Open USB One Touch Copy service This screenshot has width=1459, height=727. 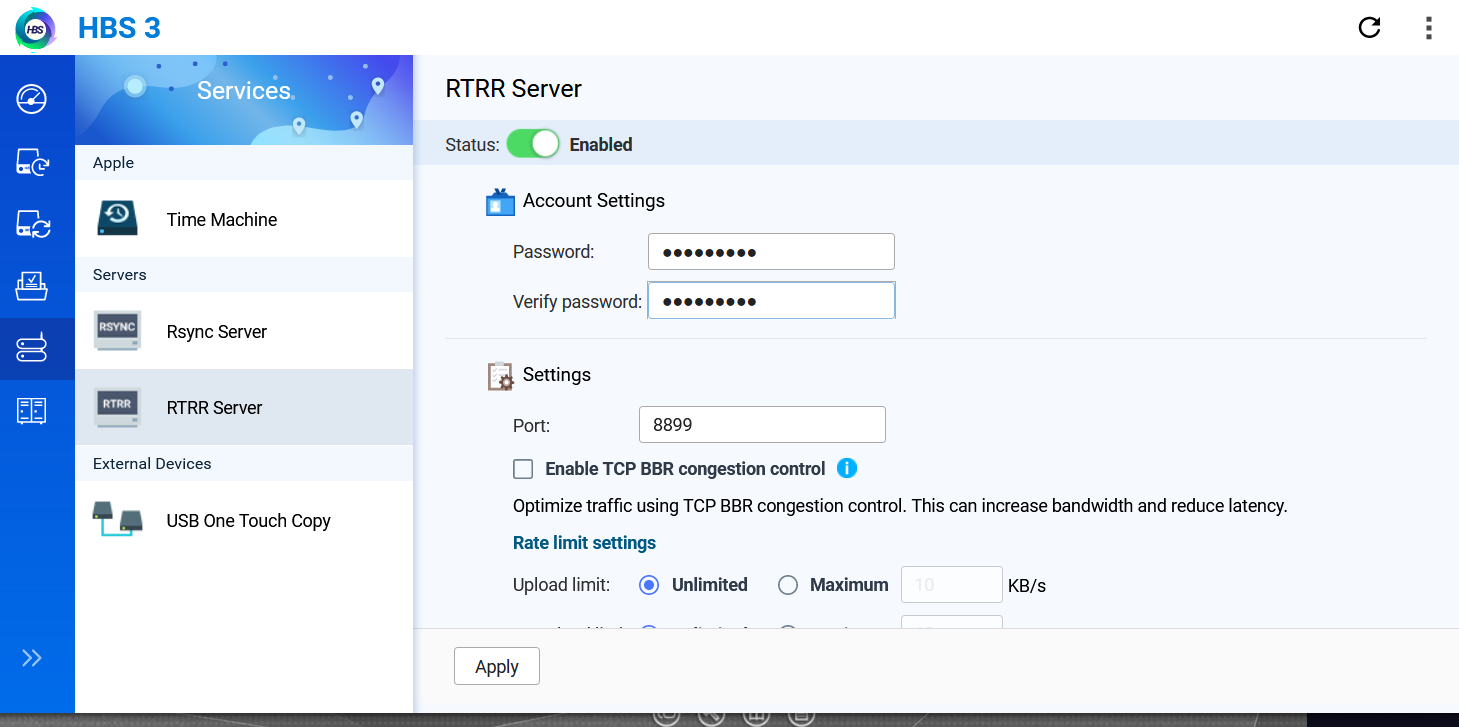[x=244, y=520]
